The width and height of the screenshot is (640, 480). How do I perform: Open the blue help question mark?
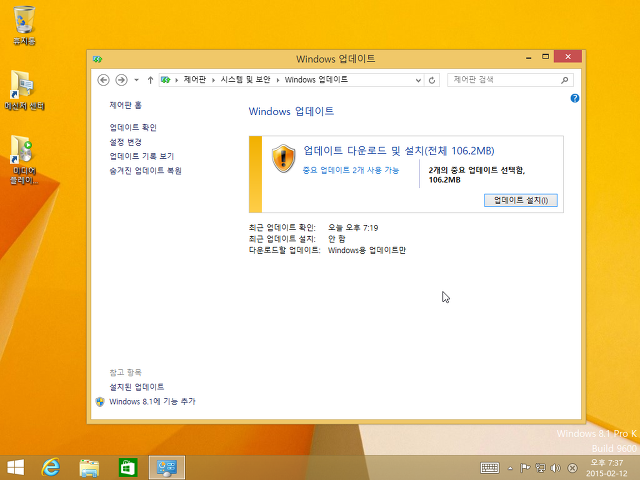[x=575, y=98]
